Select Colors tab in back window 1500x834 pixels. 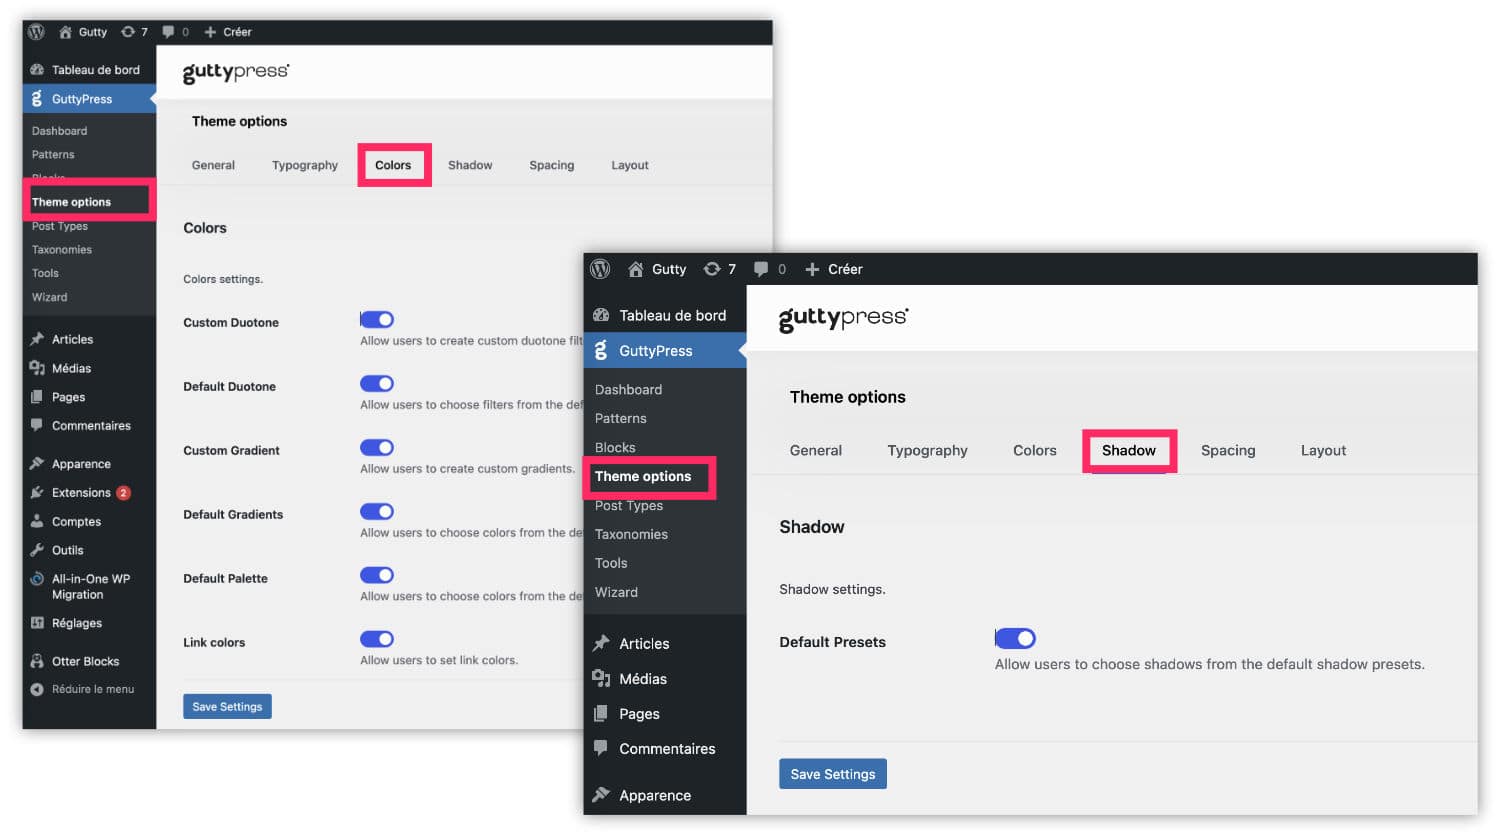(393, 165)
